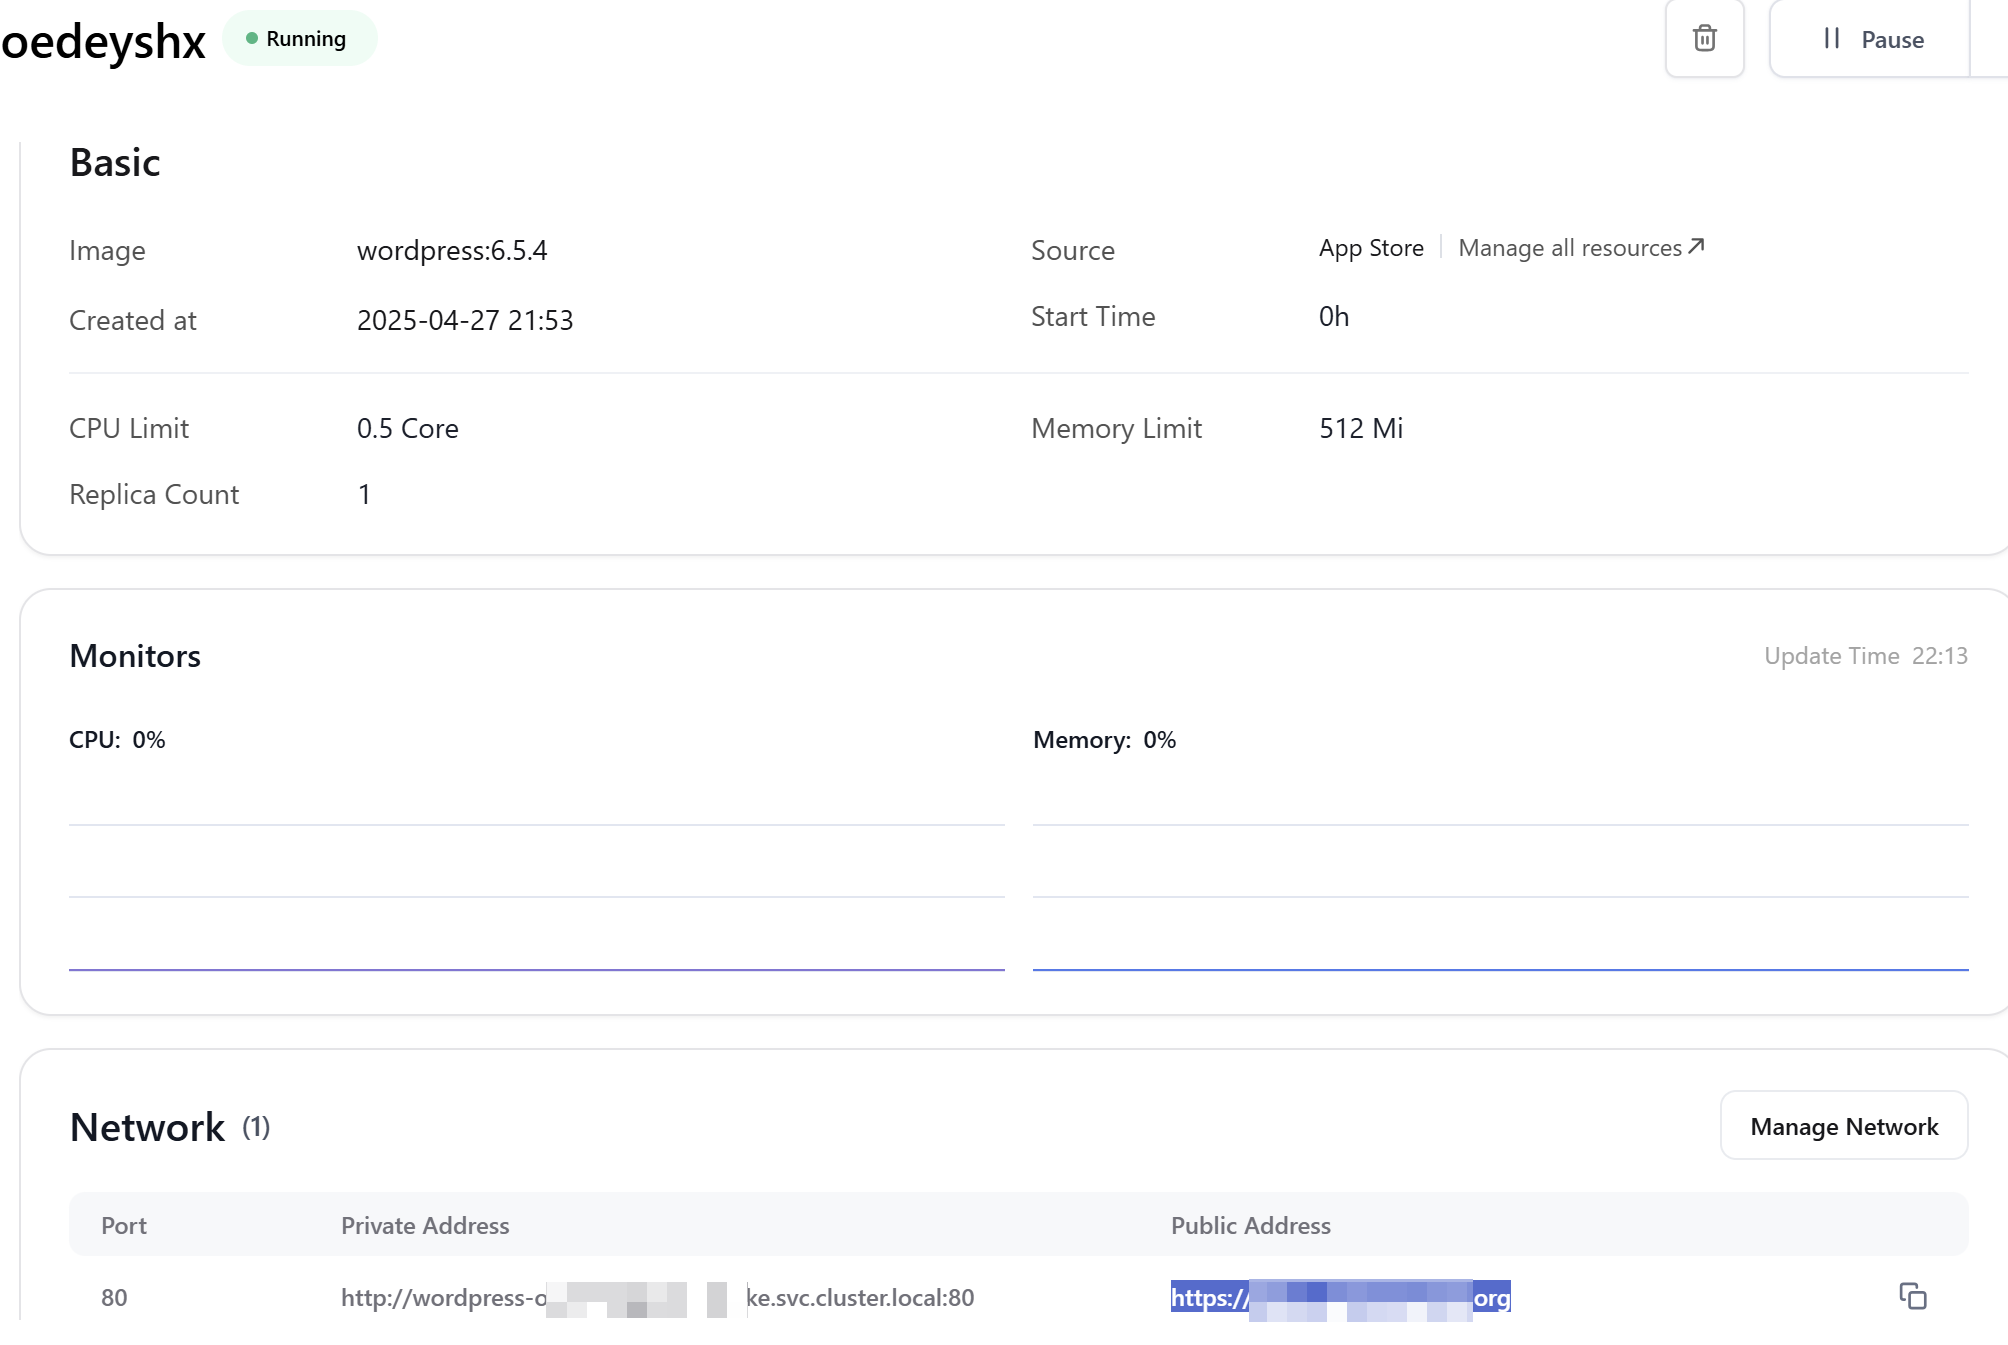This screenshot has width=2008, height=1345.
Task: Click the Start Time value 0h
Action: tap(1334, 316)
